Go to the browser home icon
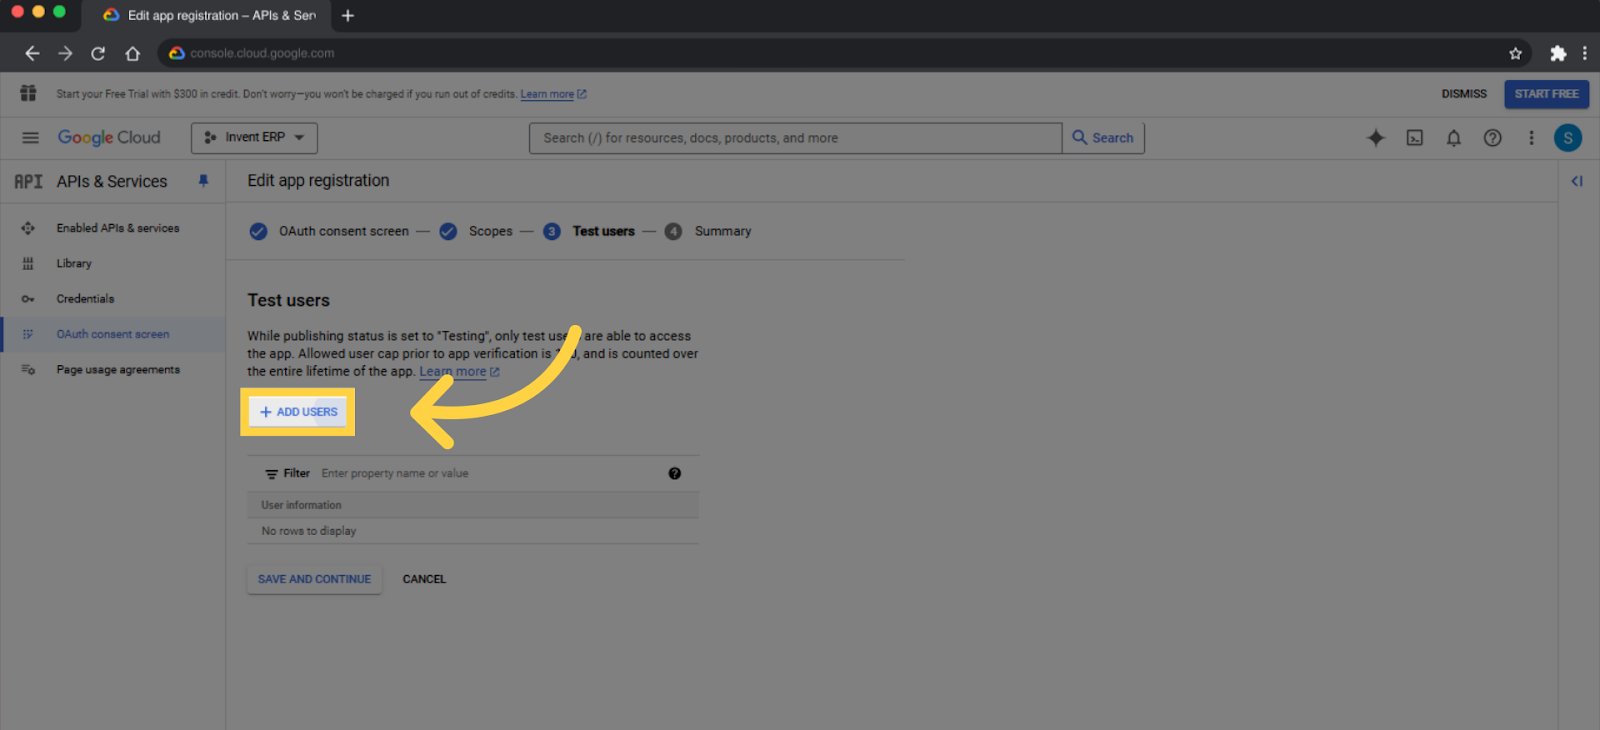Image resolution: width=1600 pixels, height=730 pixels. pyautogui.click(x=132, y=53)
